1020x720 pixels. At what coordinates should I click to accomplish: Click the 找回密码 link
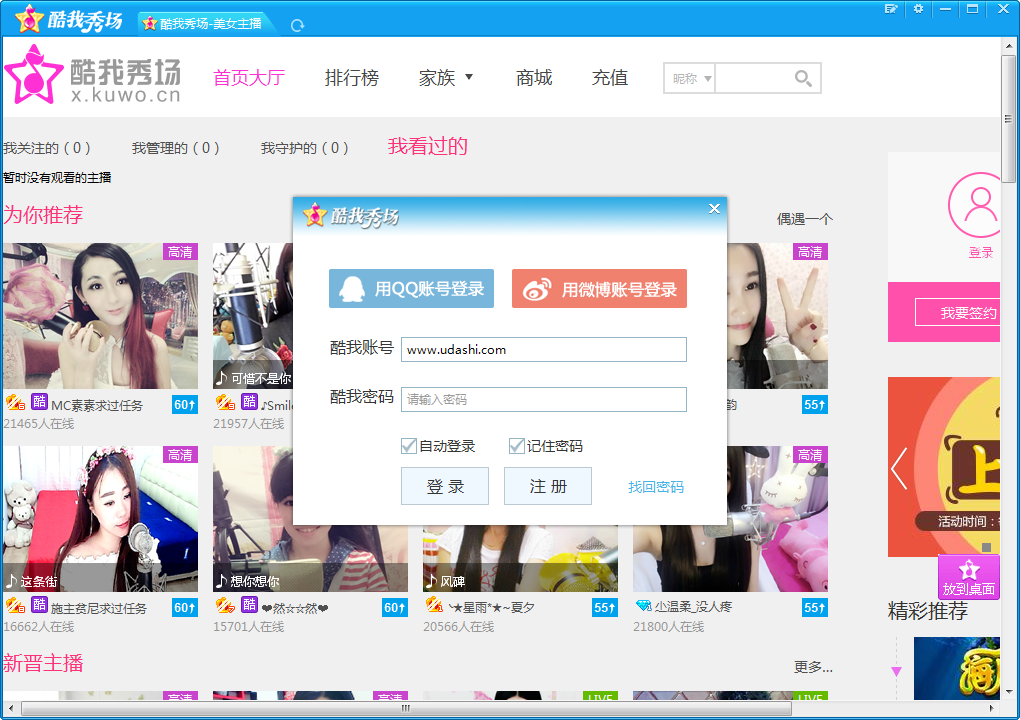tap(656, 487)
